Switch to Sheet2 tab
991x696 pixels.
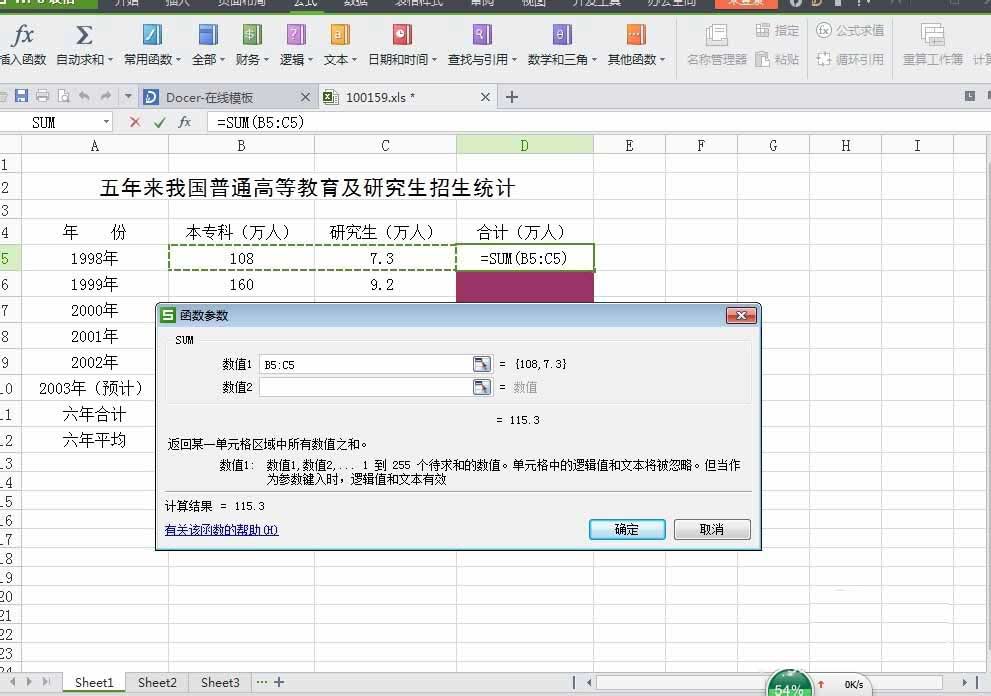(157, 682)
